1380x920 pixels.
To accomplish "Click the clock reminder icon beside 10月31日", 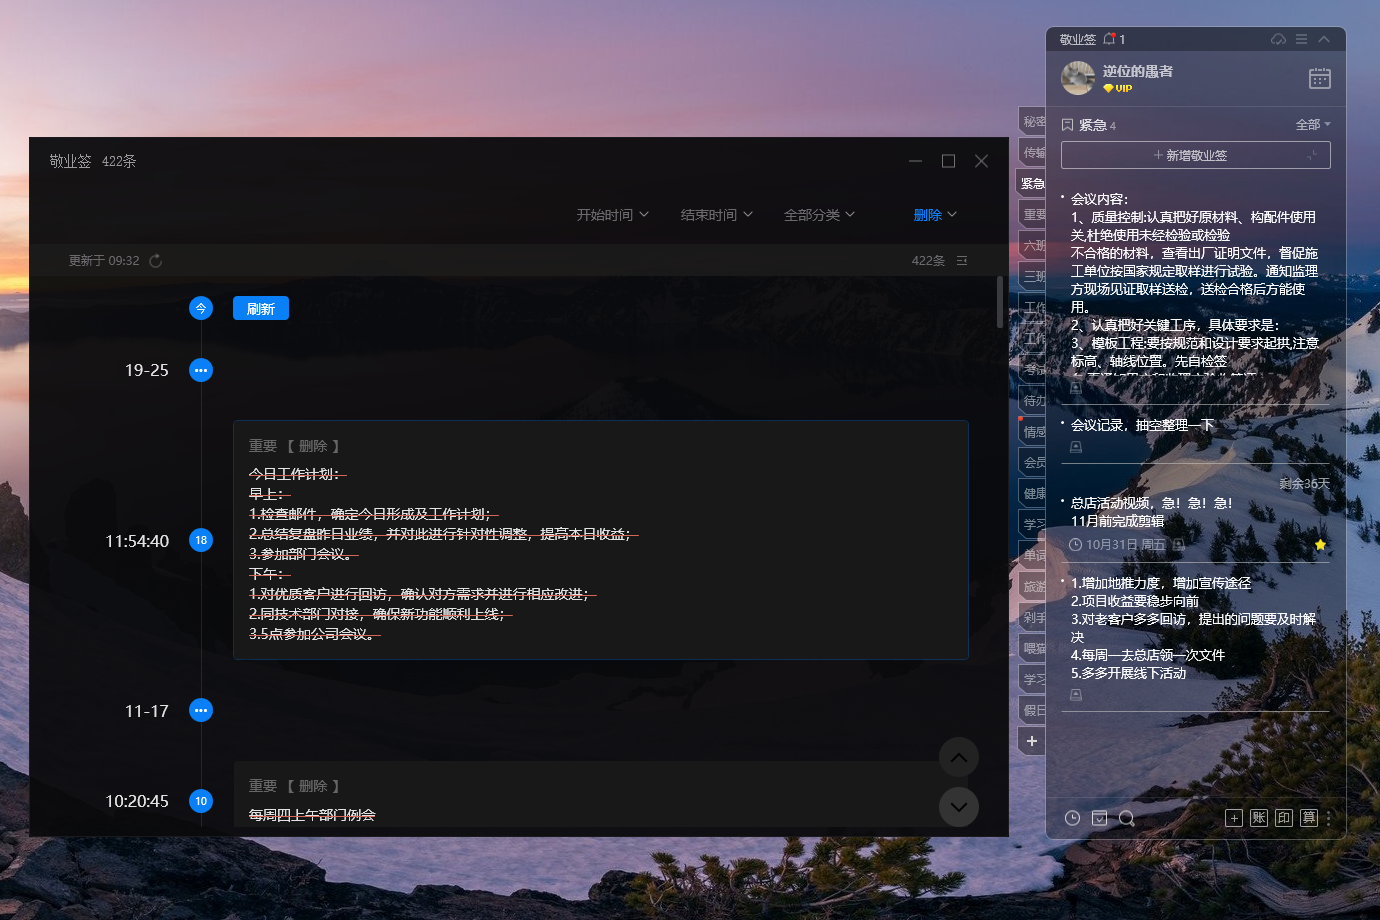I will [x=1076, y=545].
